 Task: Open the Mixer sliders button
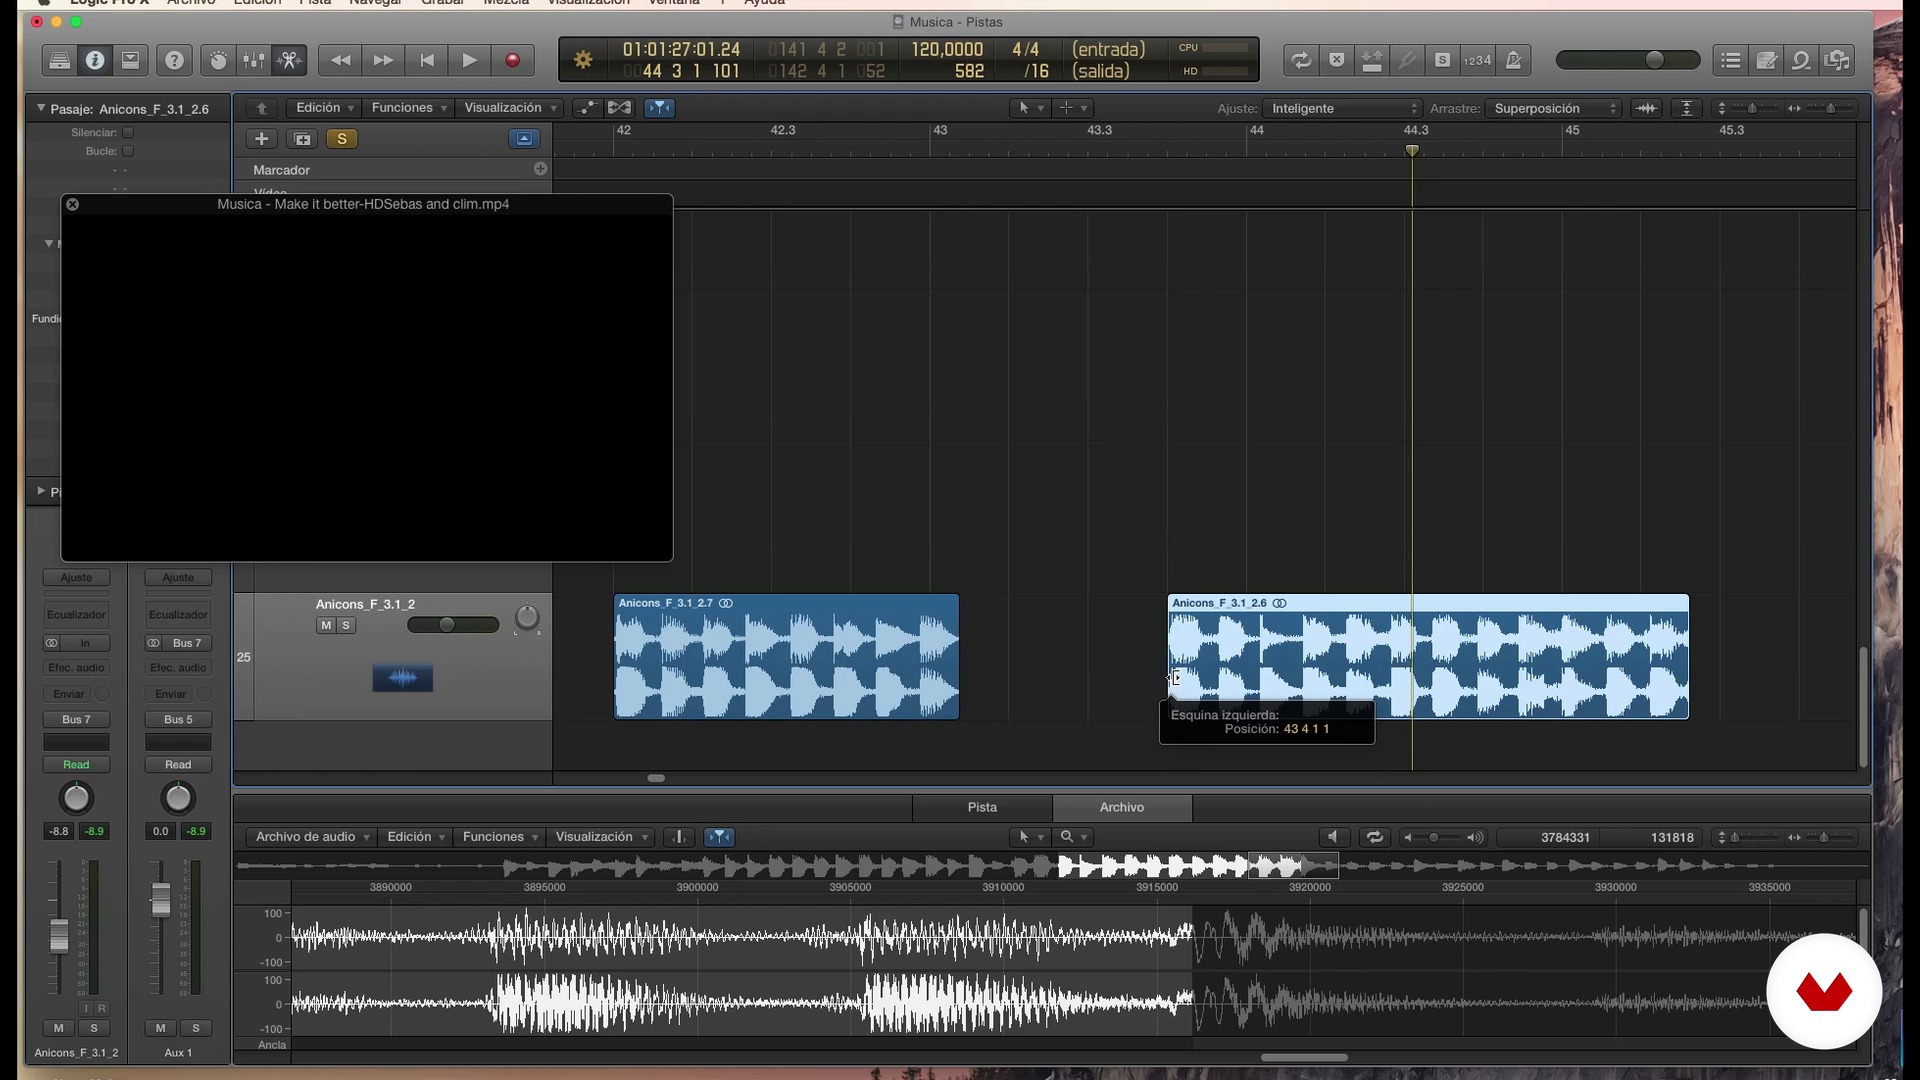coord(254,61)
